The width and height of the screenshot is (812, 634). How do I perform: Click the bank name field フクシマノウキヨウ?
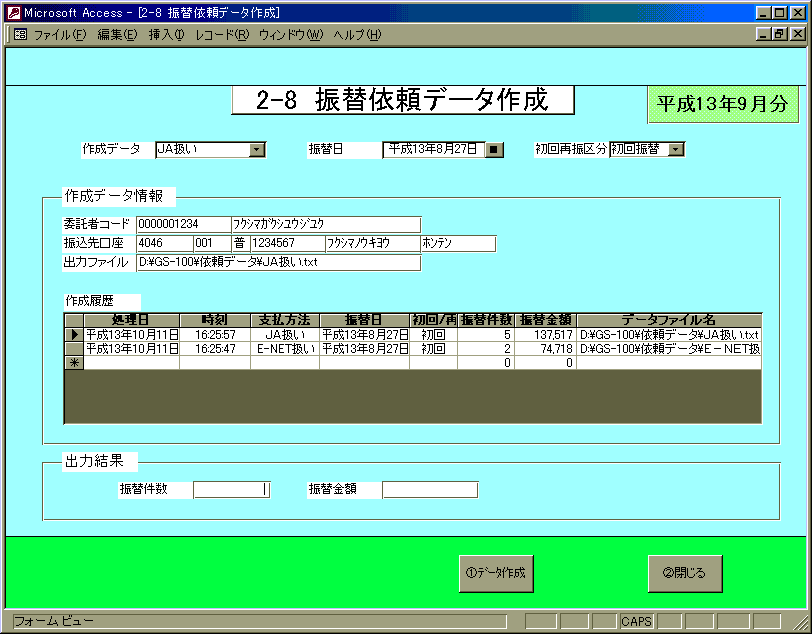(x=372, y=243)
